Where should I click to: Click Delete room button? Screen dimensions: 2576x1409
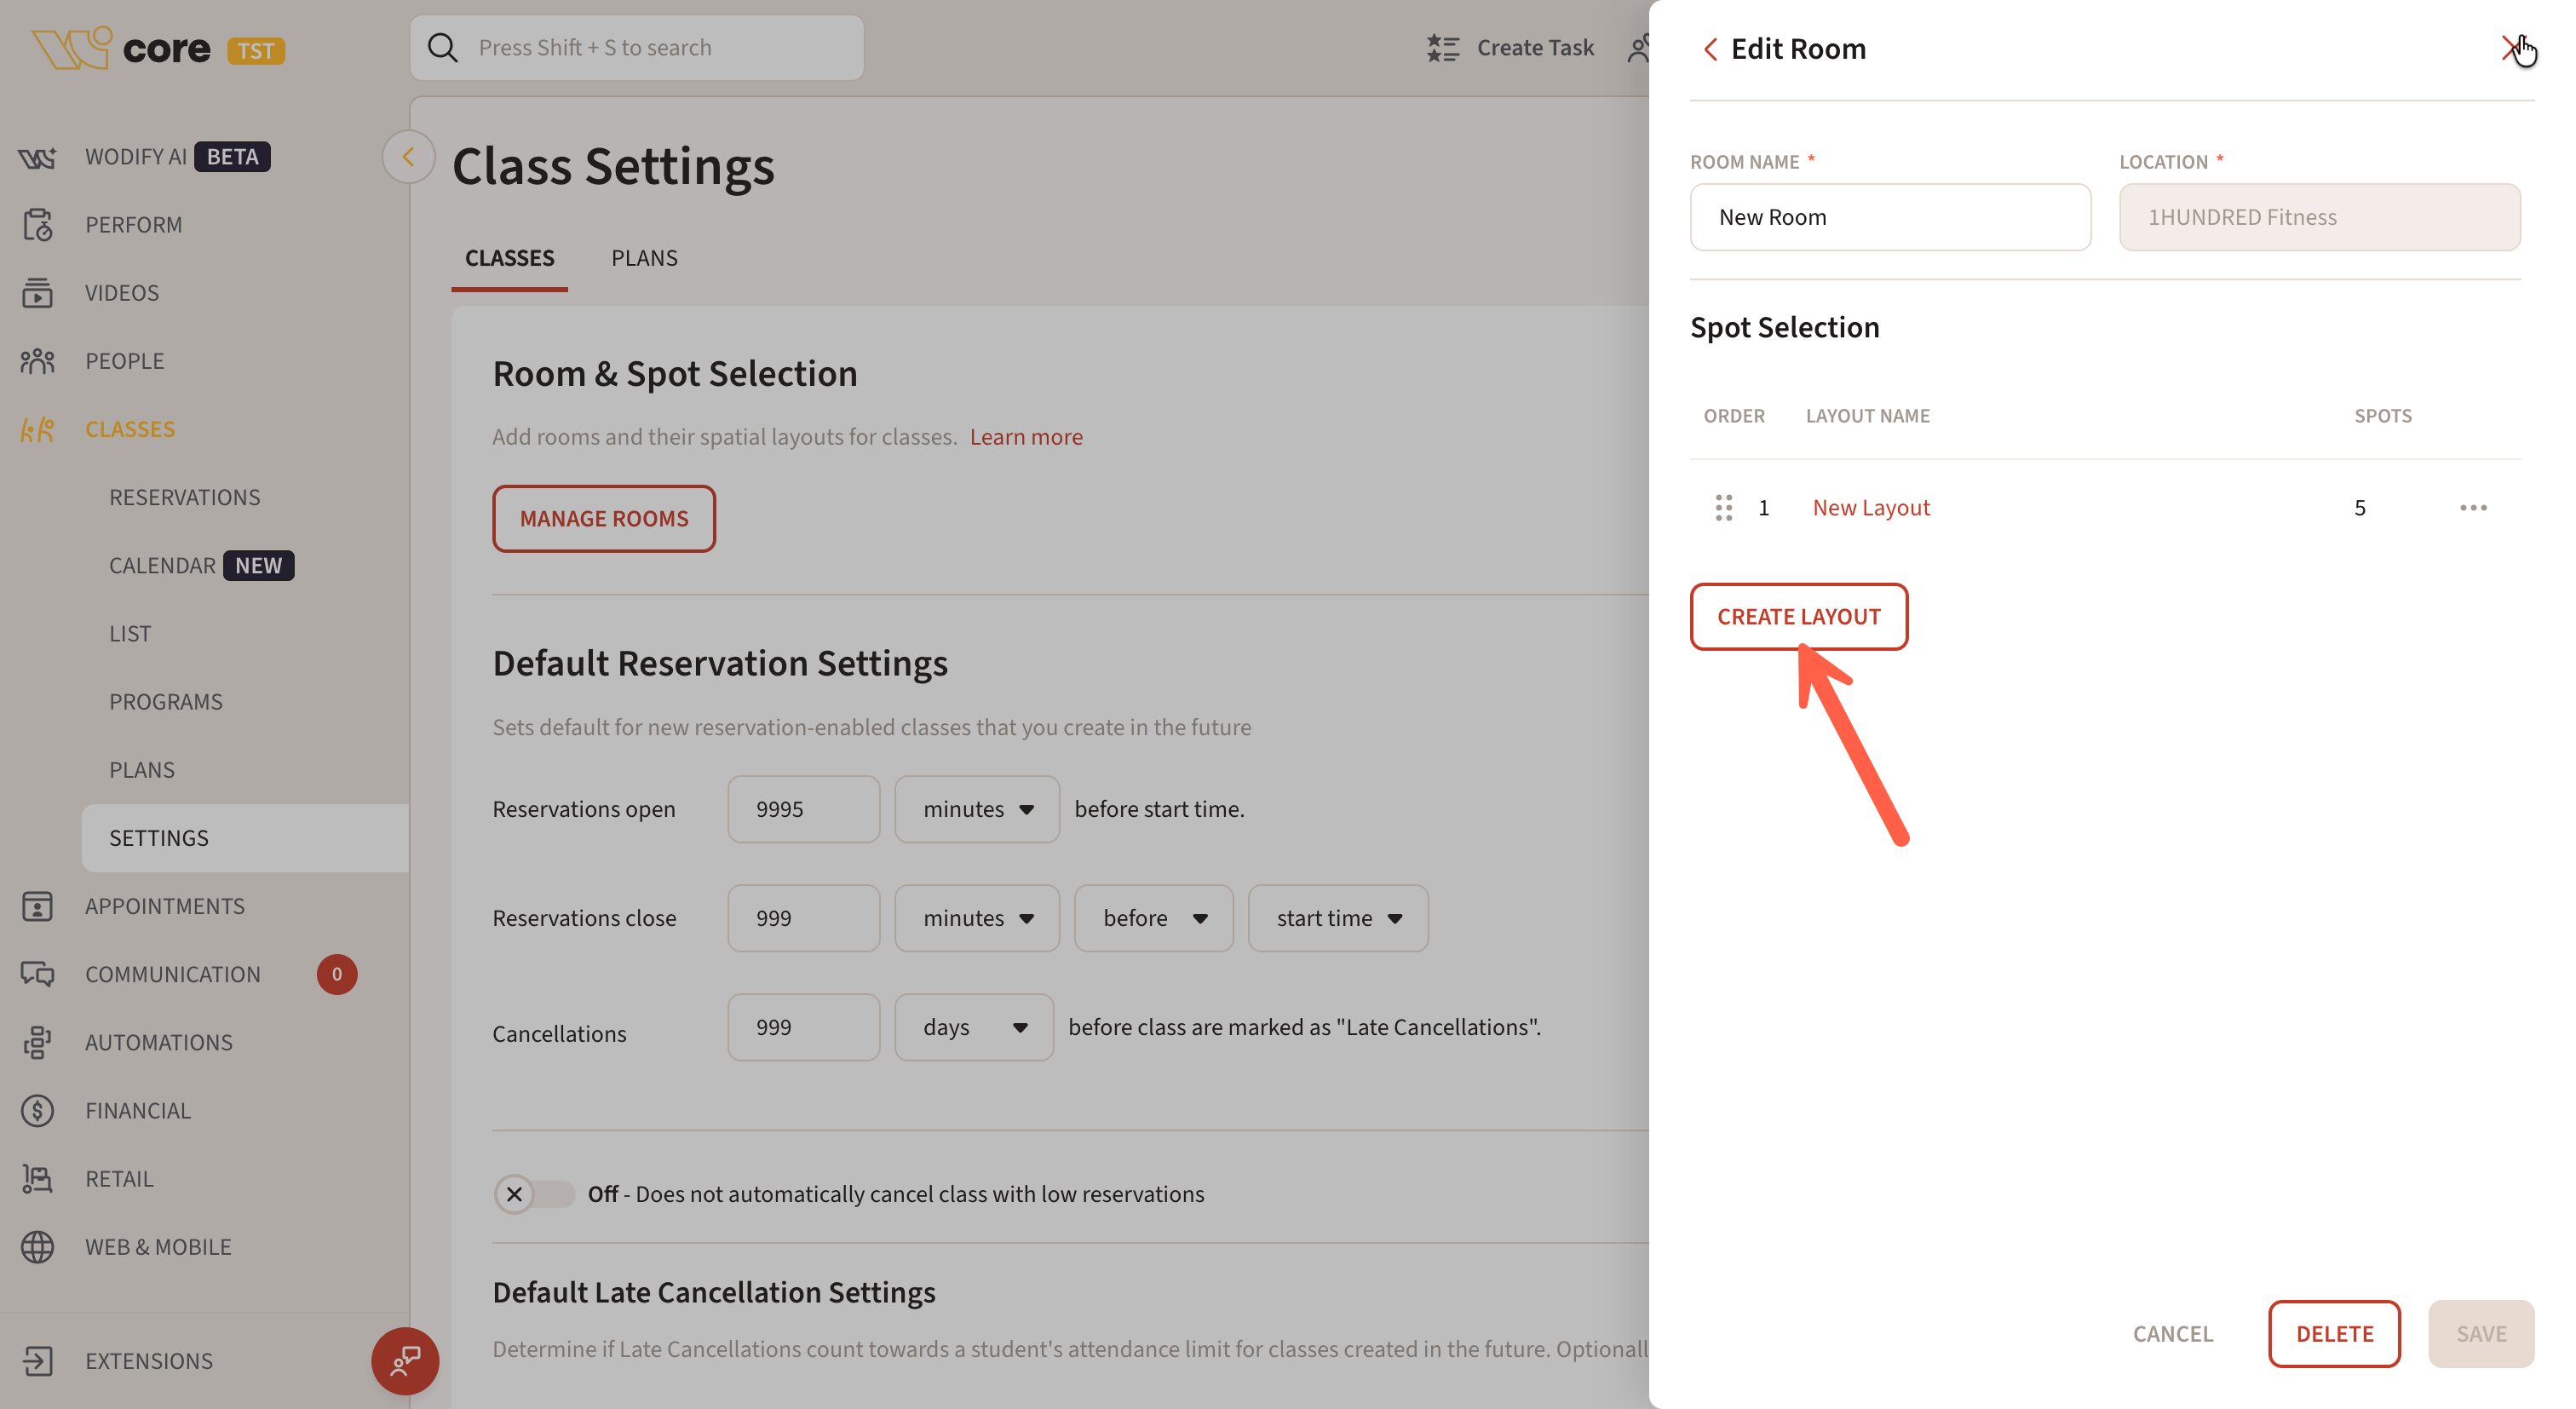[2333, 1334]
